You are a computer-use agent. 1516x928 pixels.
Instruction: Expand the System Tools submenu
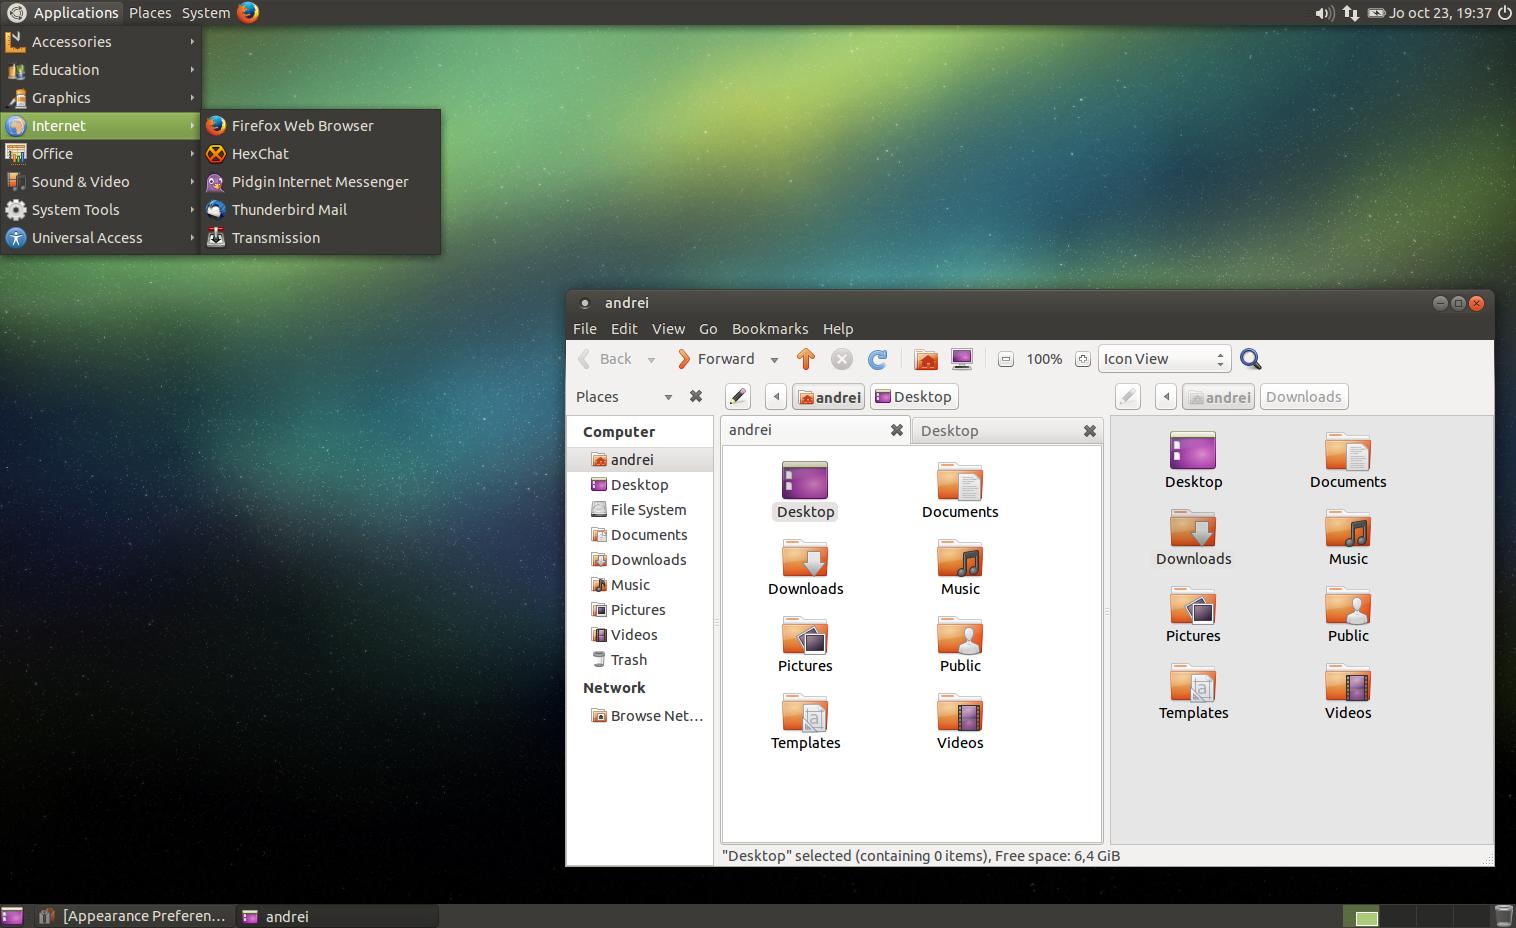click(101, 210)
